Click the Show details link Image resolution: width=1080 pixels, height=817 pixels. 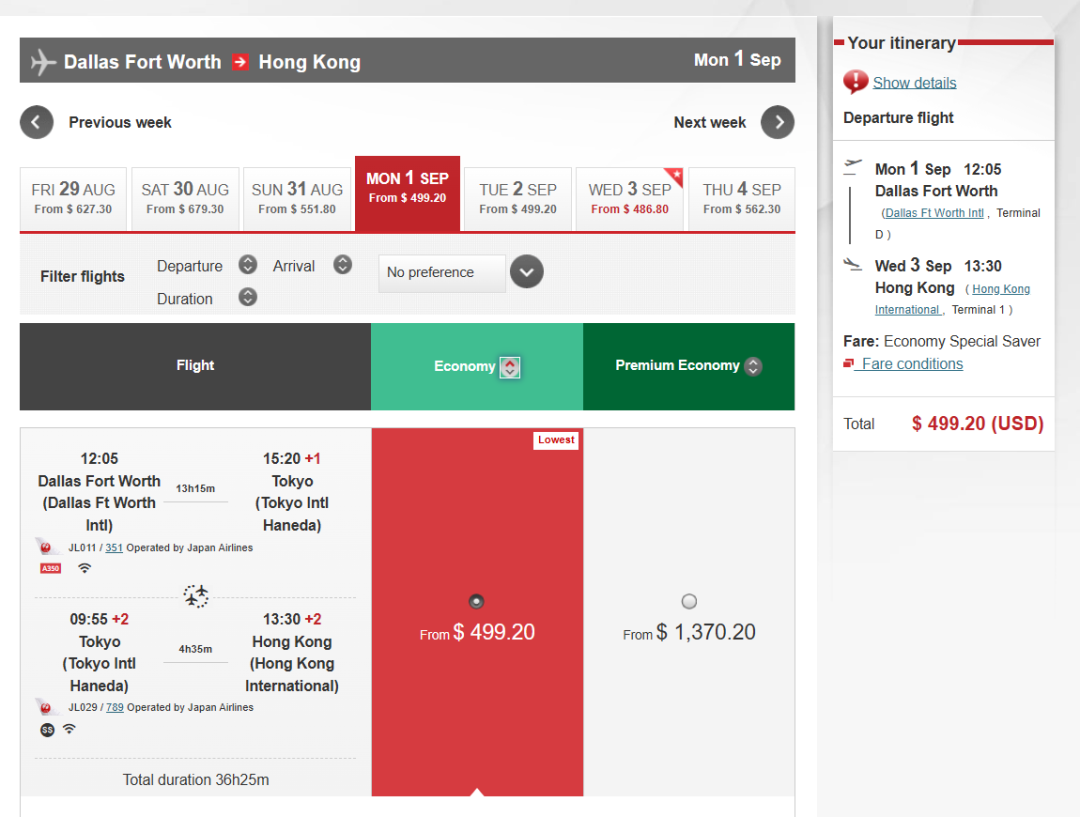[x=914, y=83]
